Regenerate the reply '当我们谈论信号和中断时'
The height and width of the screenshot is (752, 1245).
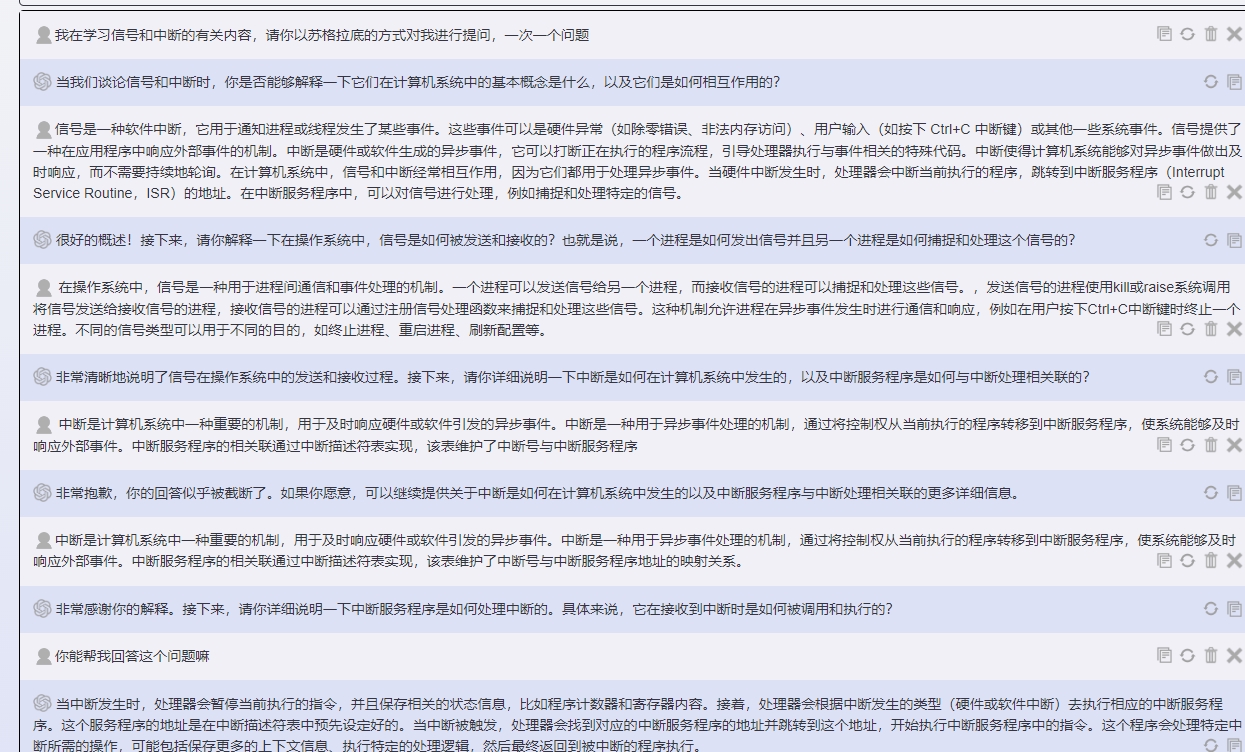click(1211, 82)
